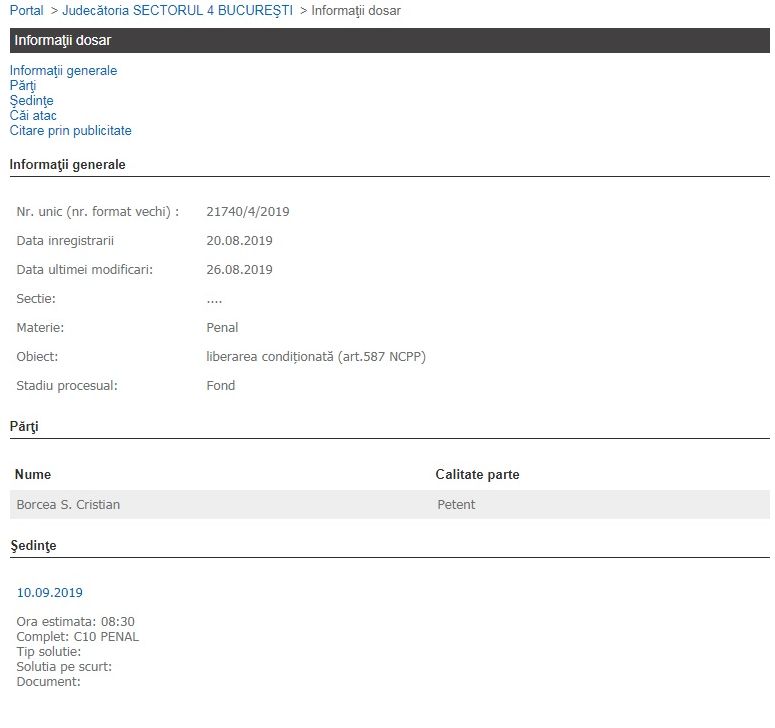Click the Complet: C10 PENAL text
Image resolution: width=775 pixels, height=728 pixels.
78,637
